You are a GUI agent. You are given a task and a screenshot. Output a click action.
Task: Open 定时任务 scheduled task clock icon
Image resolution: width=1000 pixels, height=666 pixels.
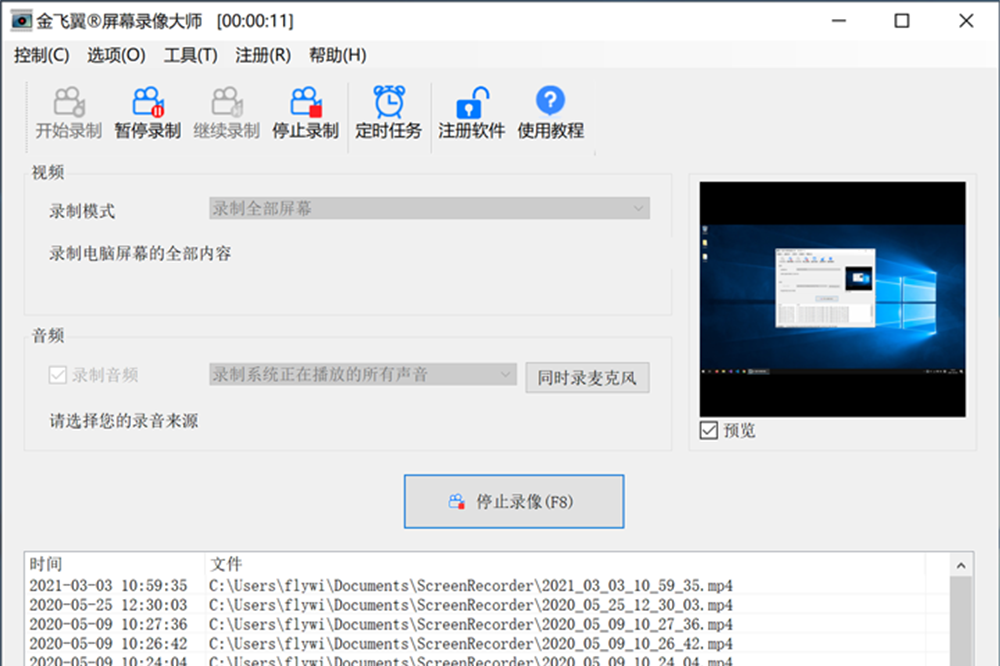point(388,102)
